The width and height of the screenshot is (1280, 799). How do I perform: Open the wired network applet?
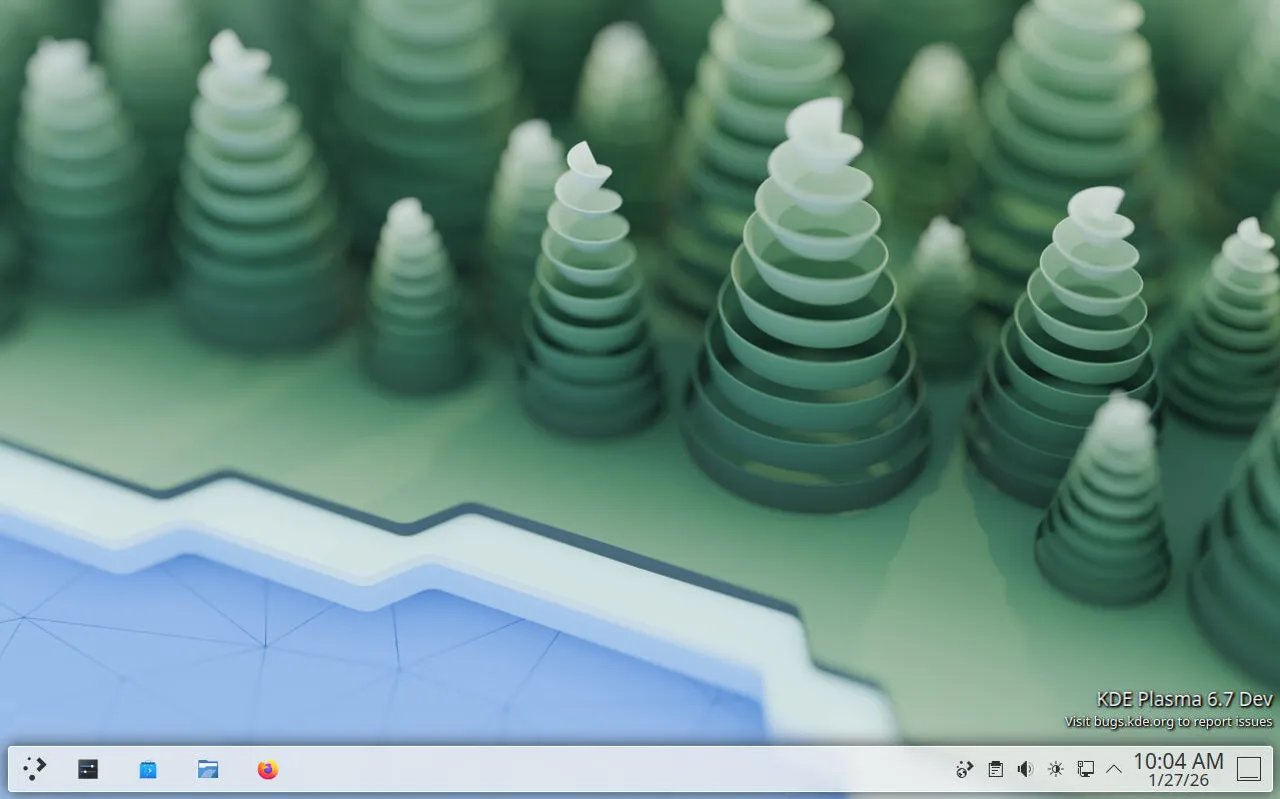click(1085, 769)
